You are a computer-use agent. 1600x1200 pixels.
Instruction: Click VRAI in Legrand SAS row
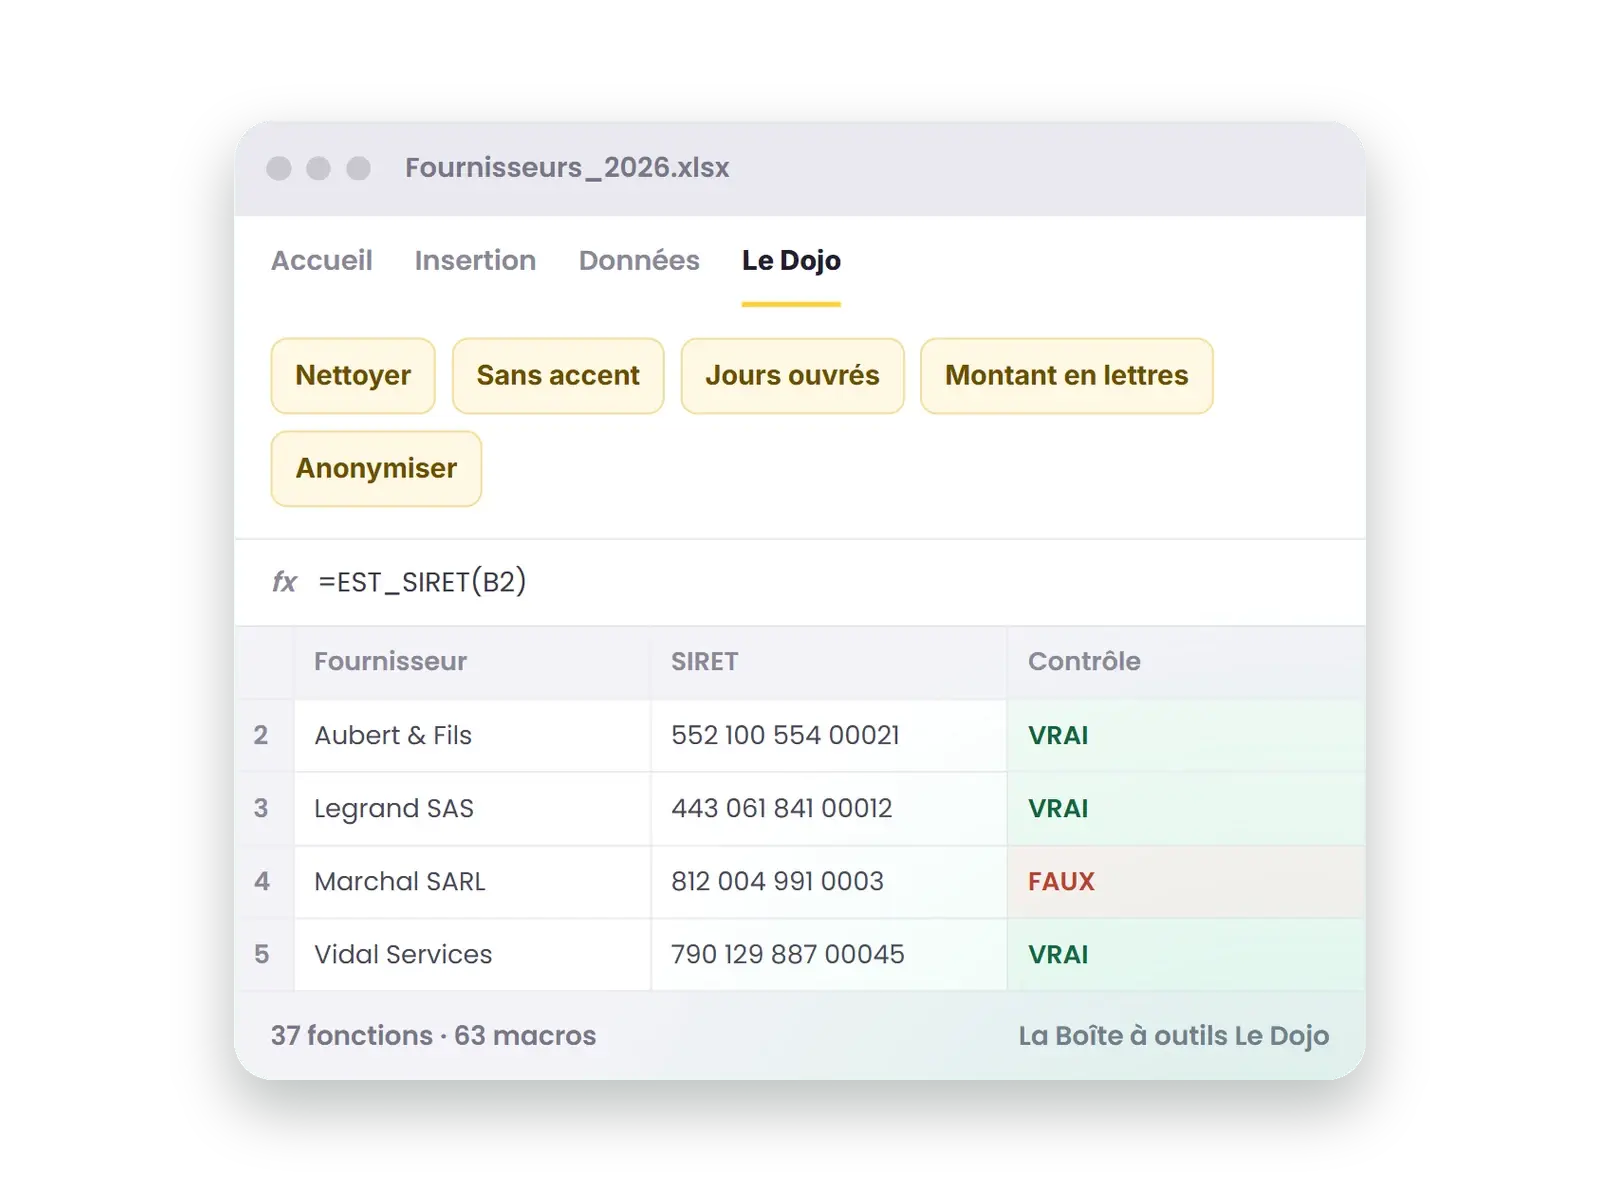tap(1186, 808)
